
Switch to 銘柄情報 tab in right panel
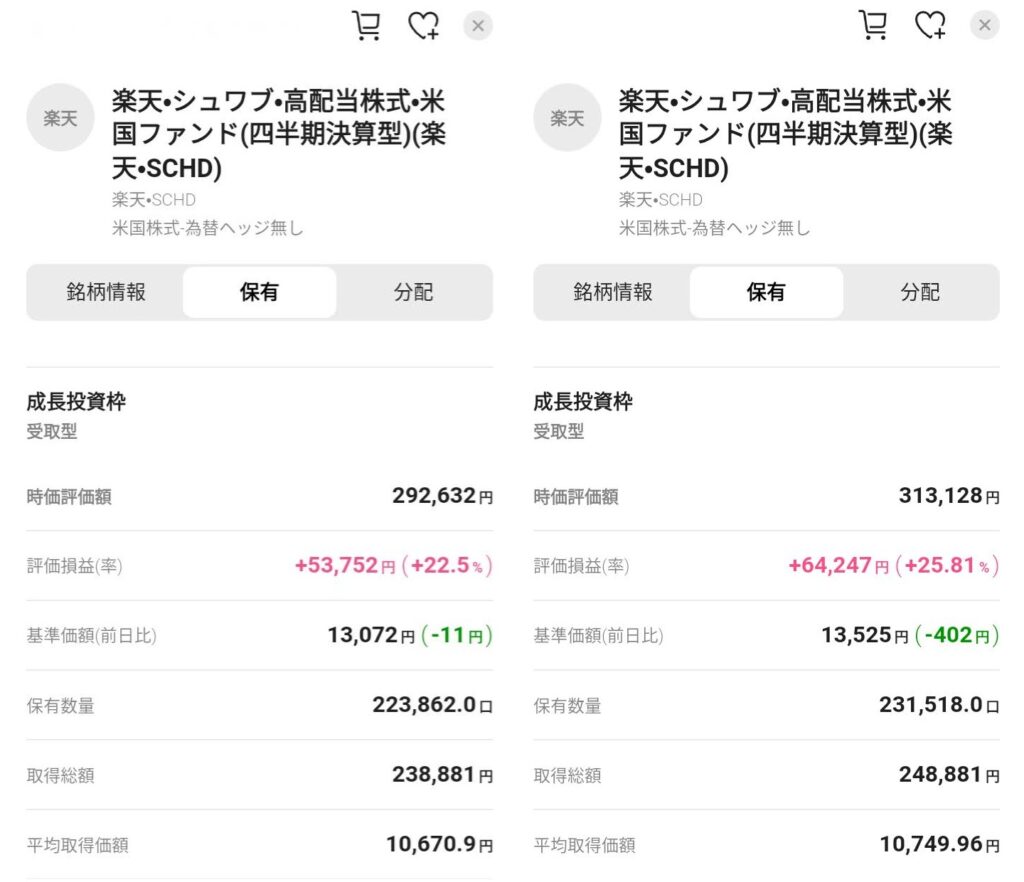click(x=613, y=292)
